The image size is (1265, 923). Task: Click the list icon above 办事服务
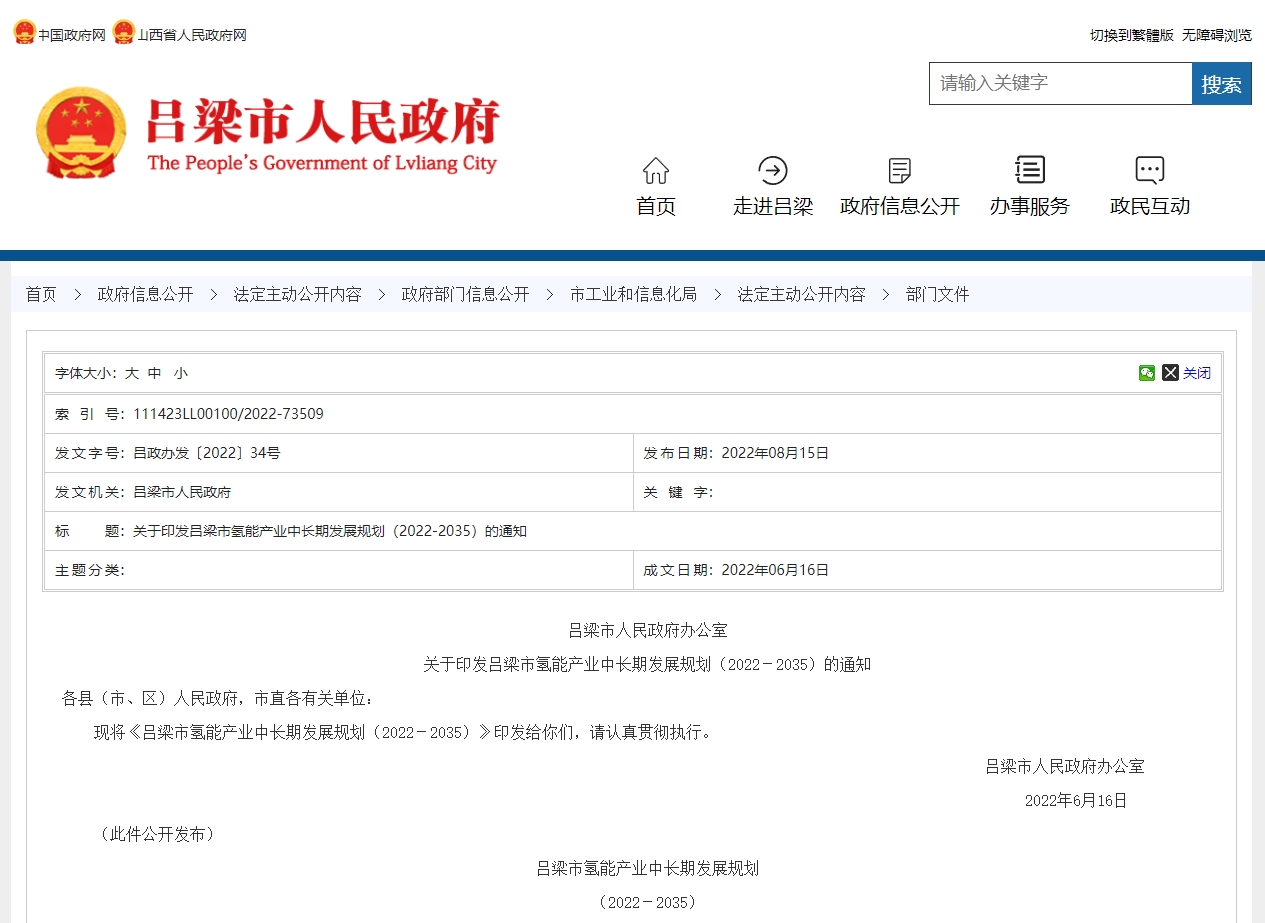tap(1030, 170)
